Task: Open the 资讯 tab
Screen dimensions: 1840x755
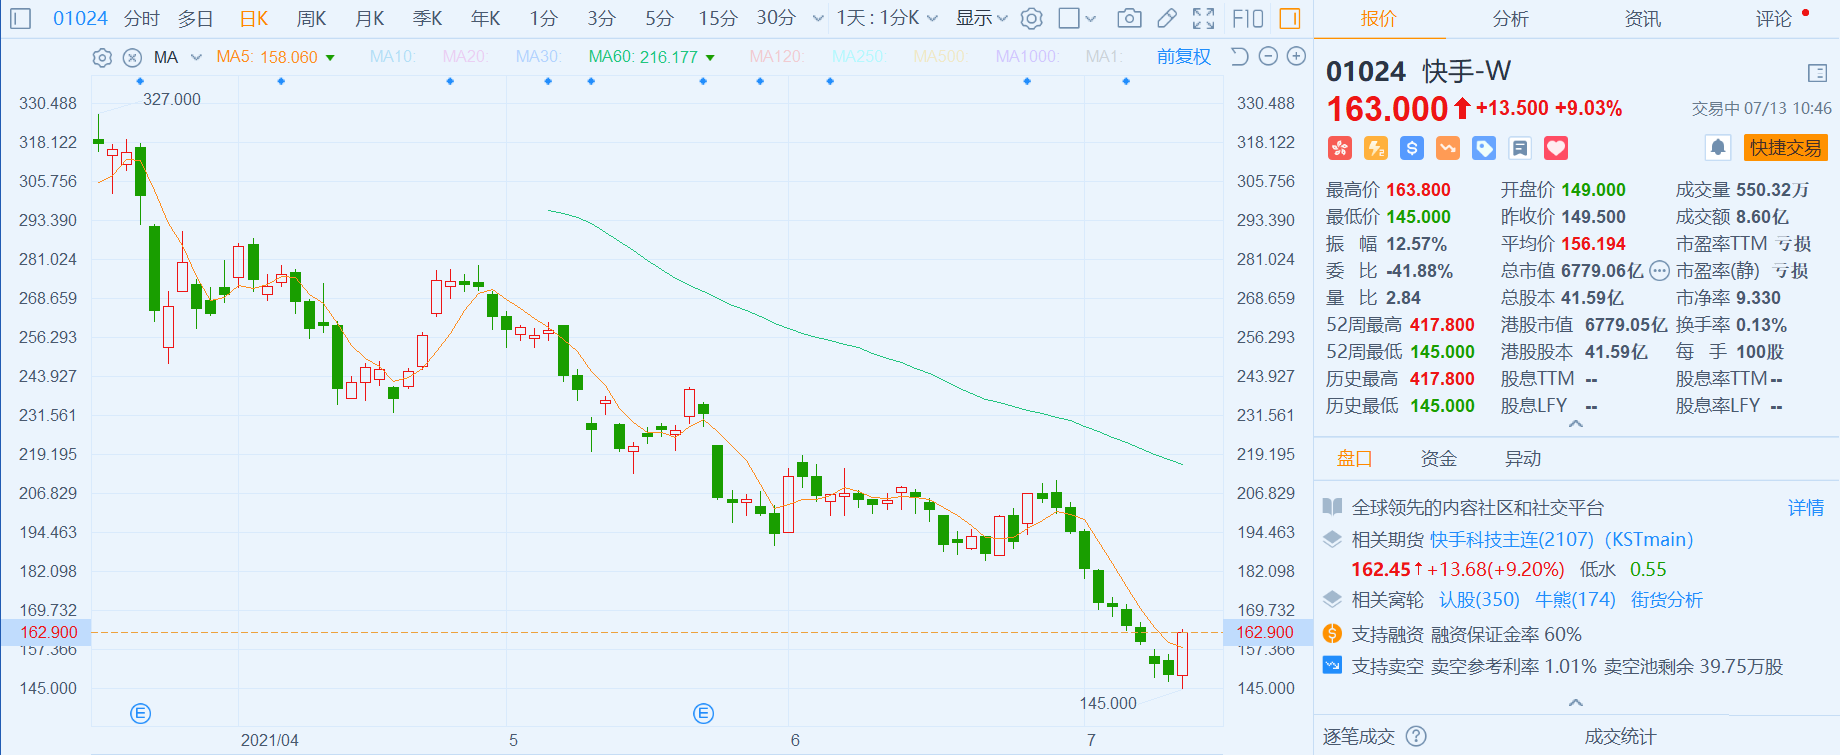Action: tap(1643, 19)
